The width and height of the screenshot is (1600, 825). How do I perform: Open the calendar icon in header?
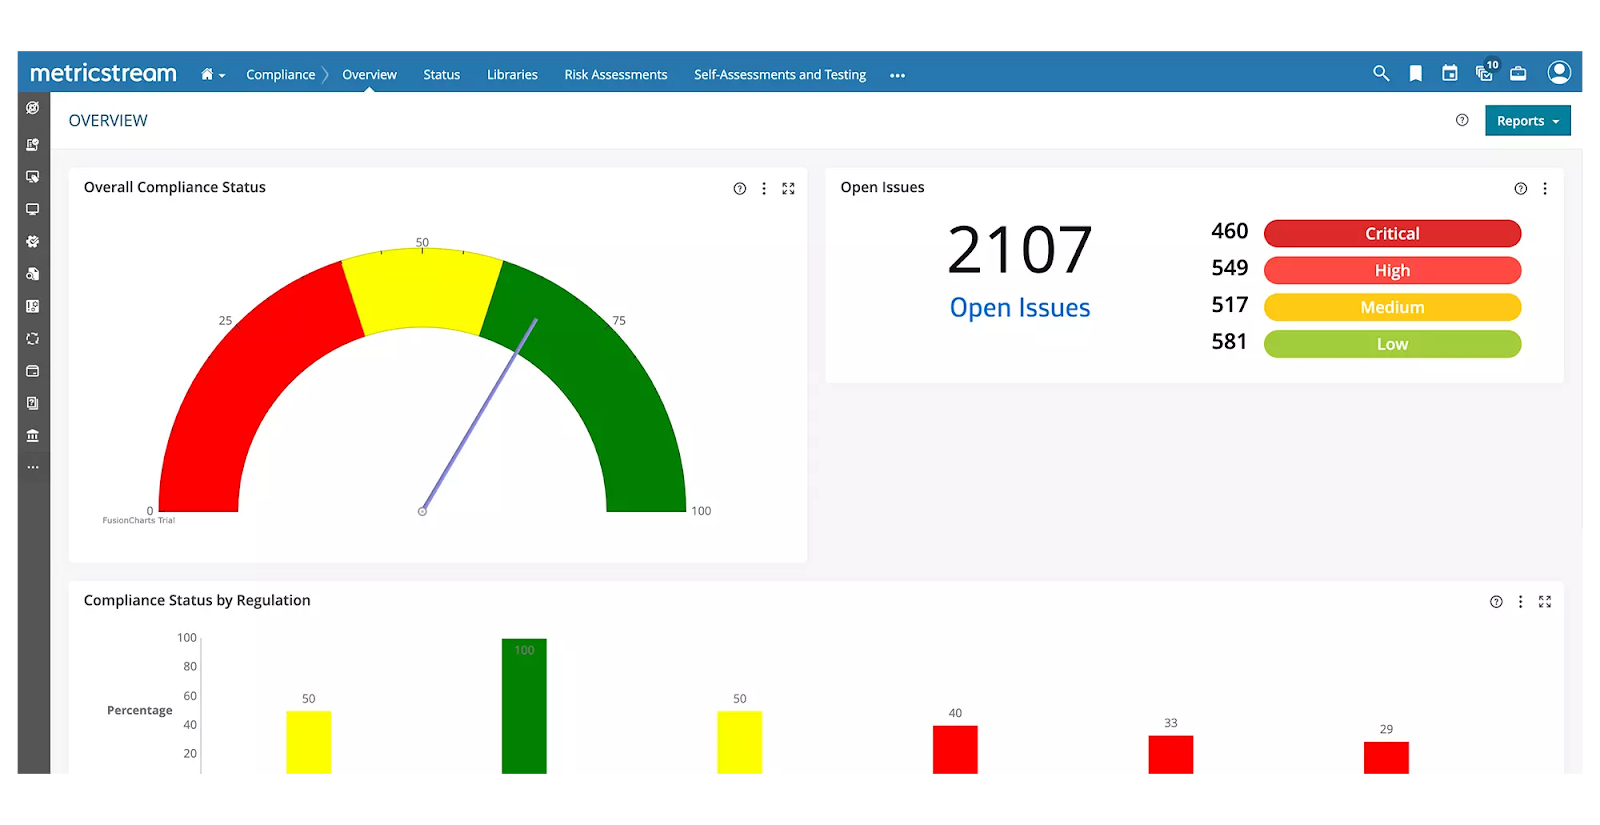(1449, 73)
